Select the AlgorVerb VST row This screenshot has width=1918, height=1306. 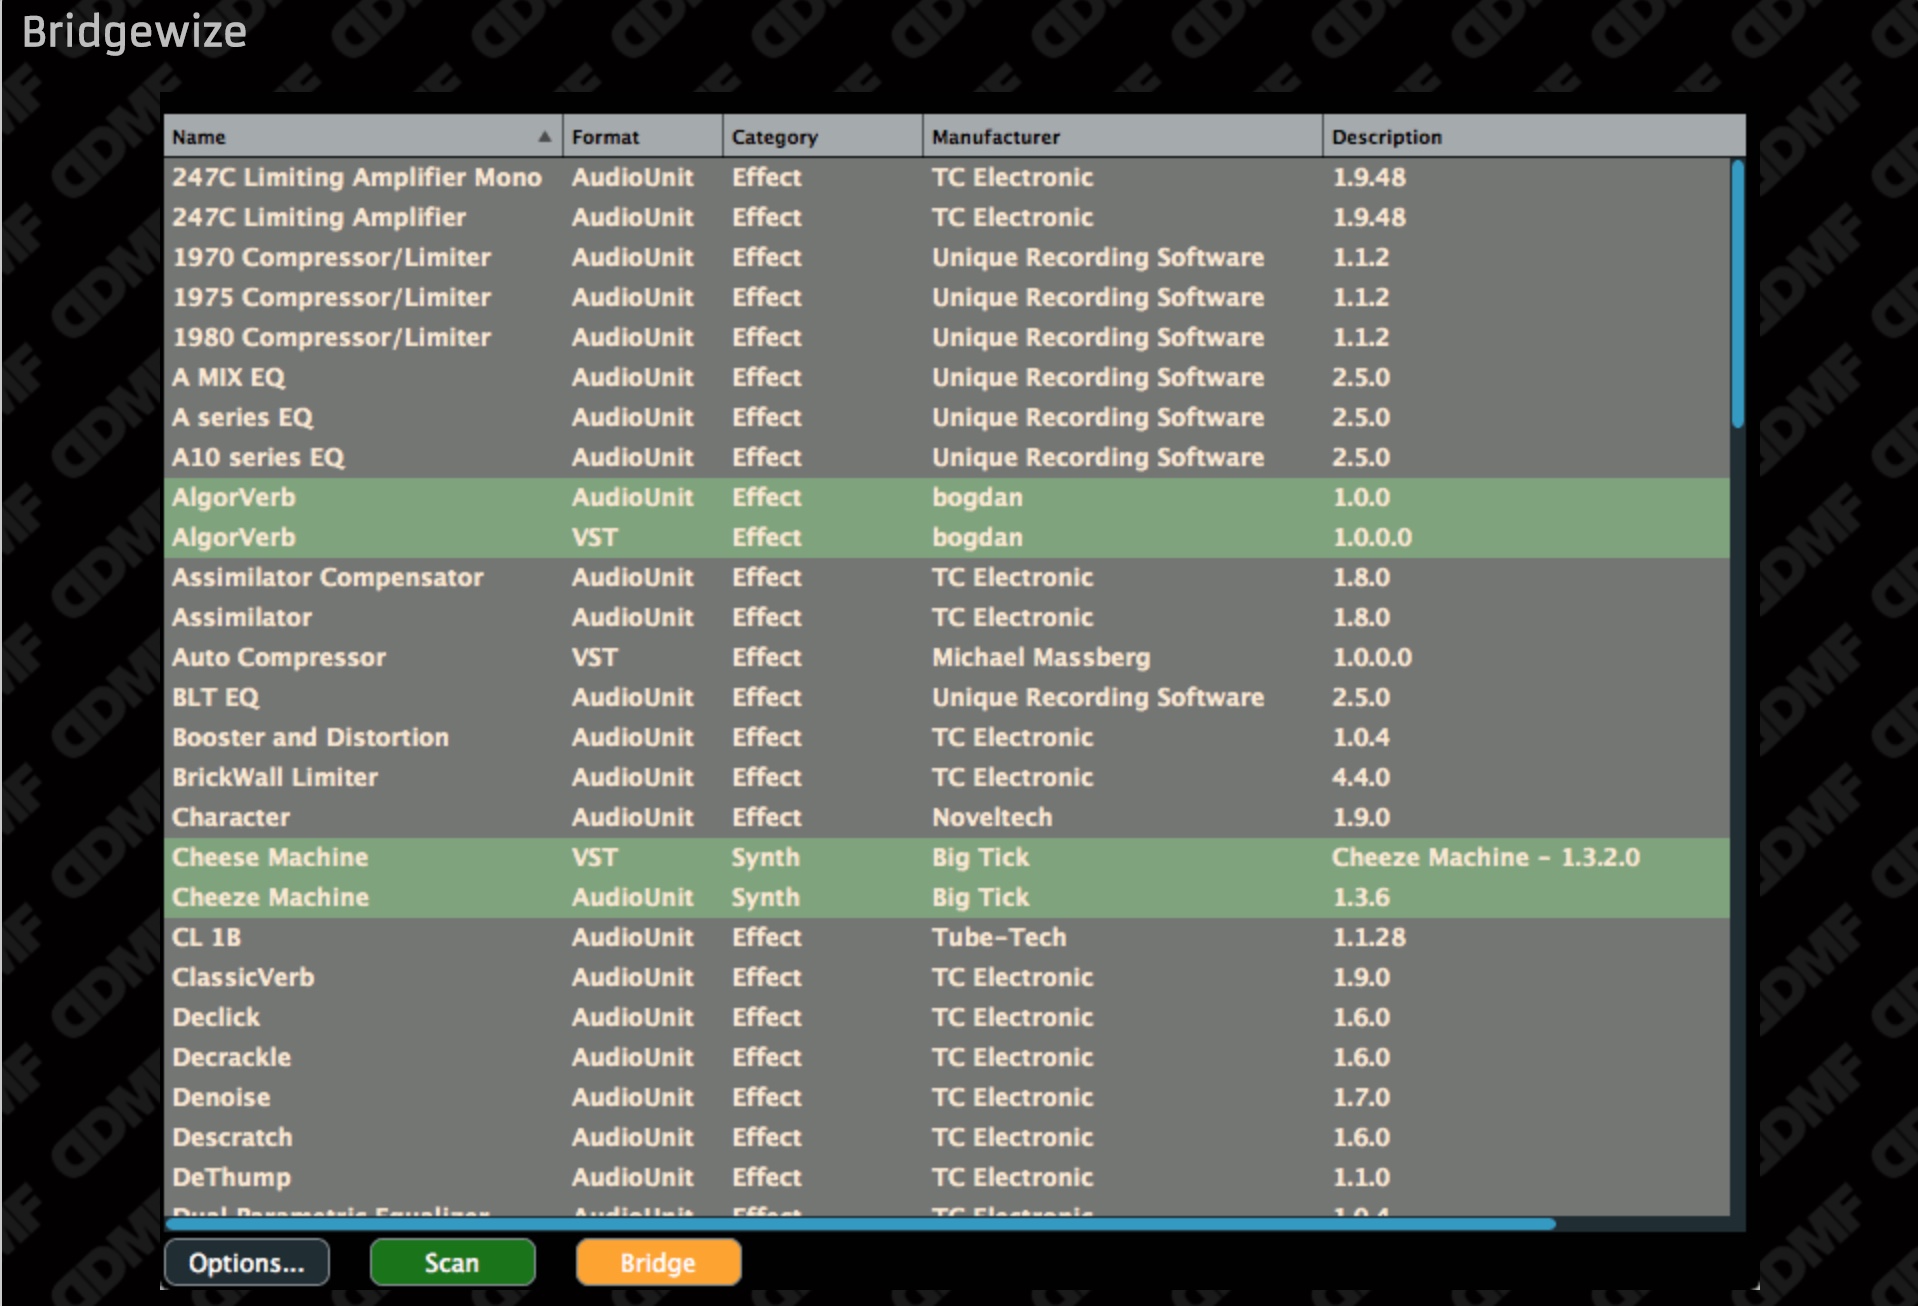(x=947, y=537)
